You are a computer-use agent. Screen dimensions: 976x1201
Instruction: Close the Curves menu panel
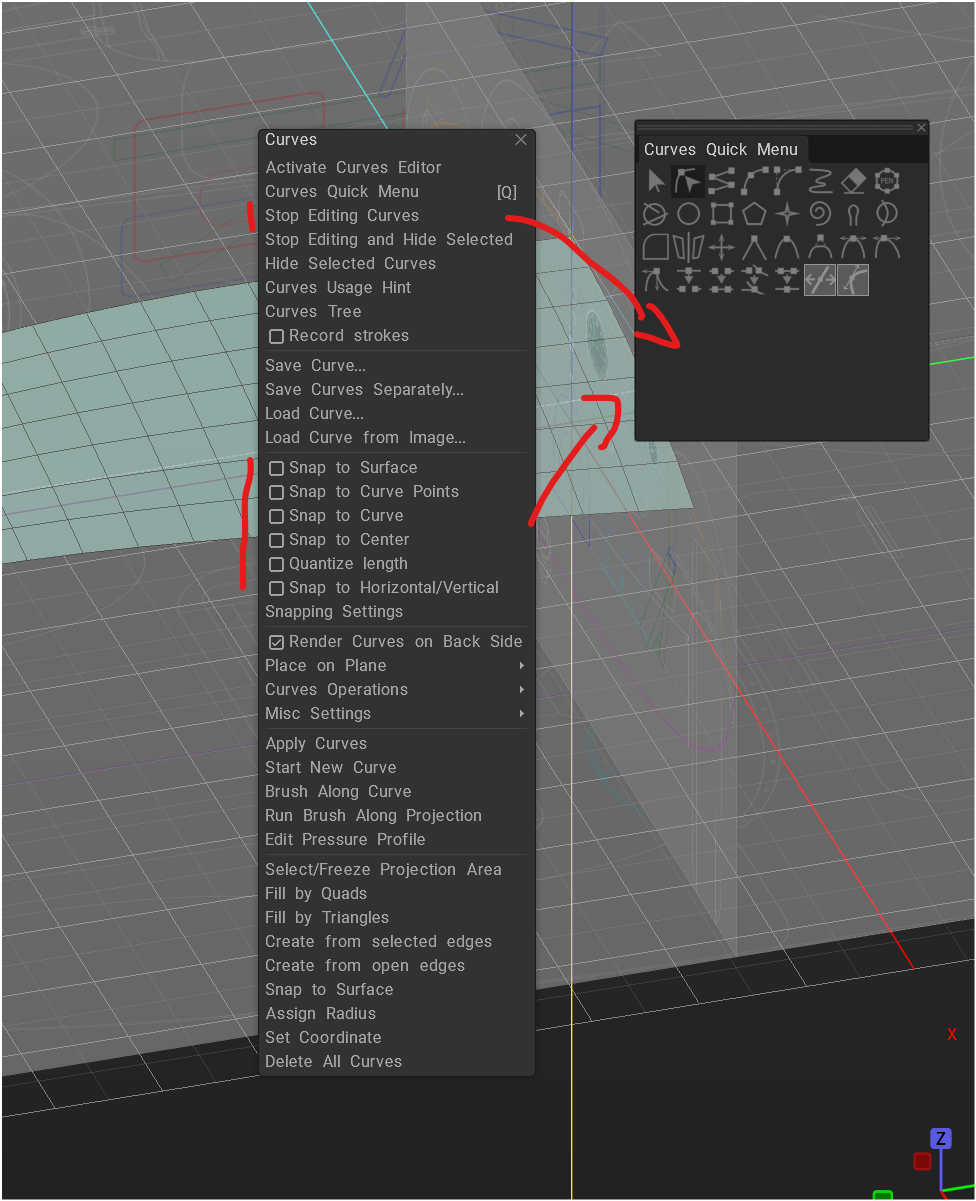tap(521, 140)
